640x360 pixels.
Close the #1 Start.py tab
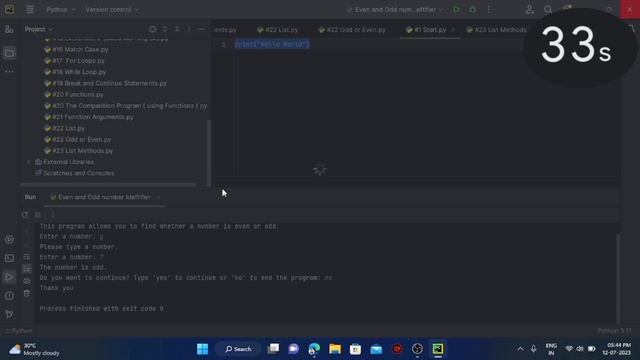point(453,30)
